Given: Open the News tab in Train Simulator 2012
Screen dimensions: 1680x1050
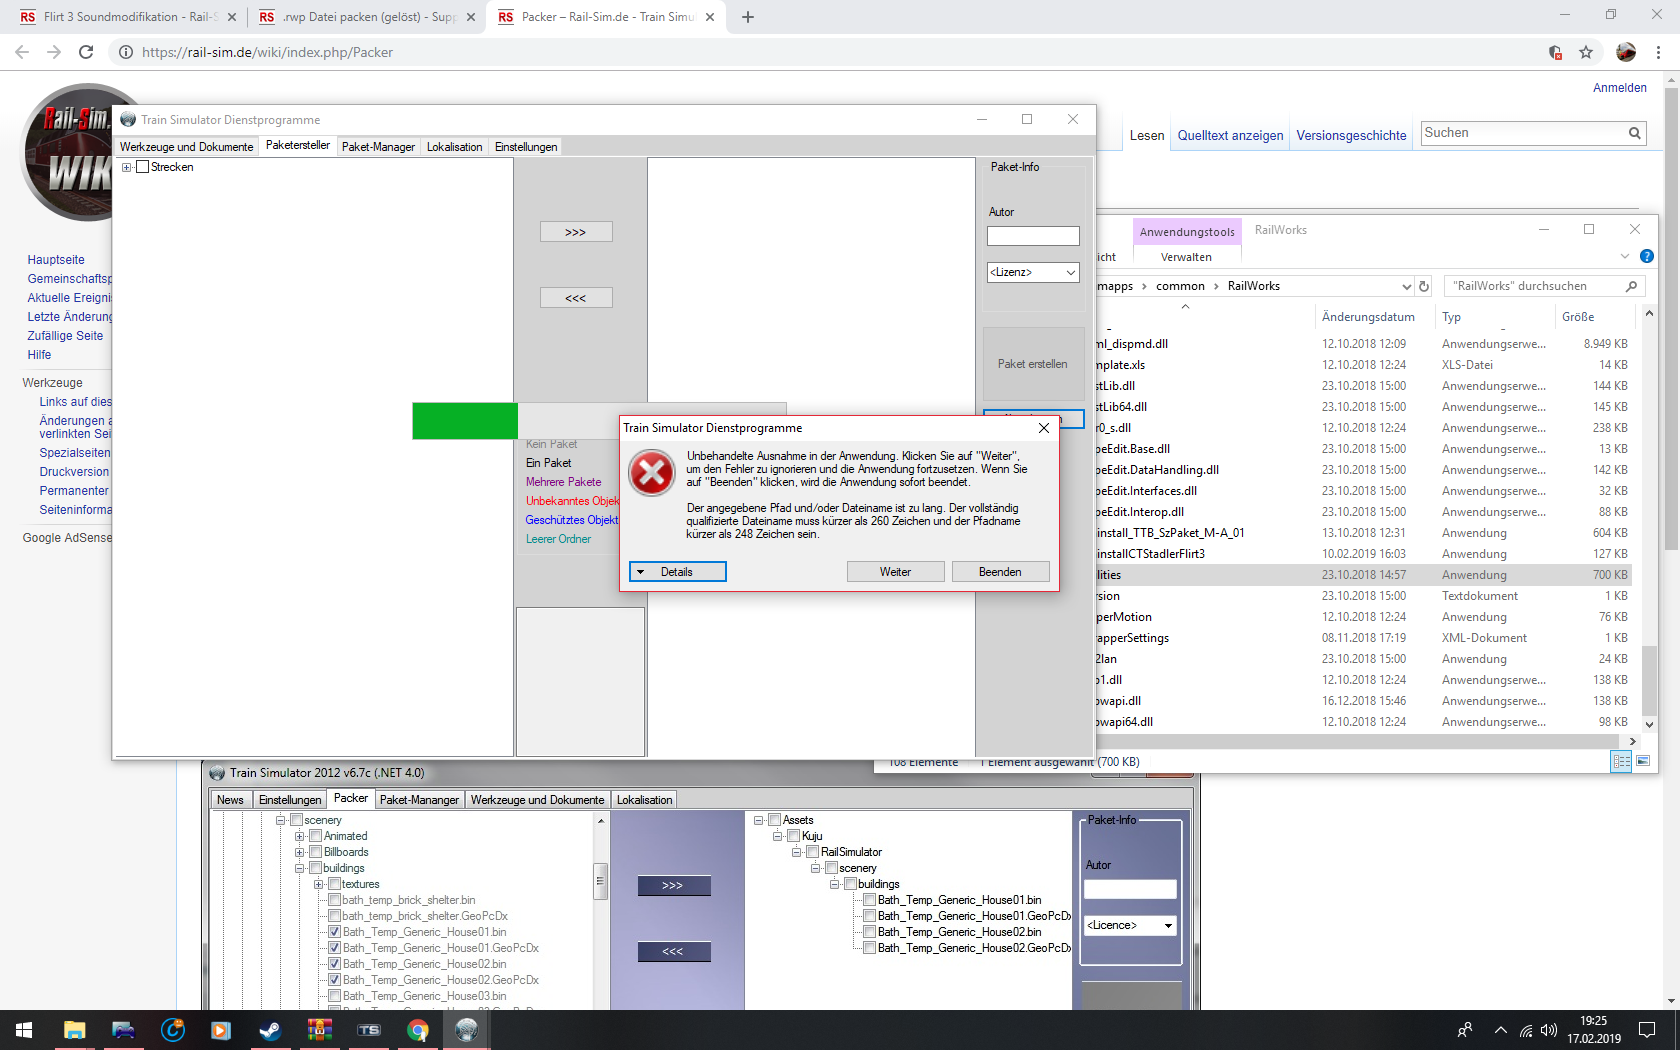Looking at the screenshot, I should click(230, 800).
